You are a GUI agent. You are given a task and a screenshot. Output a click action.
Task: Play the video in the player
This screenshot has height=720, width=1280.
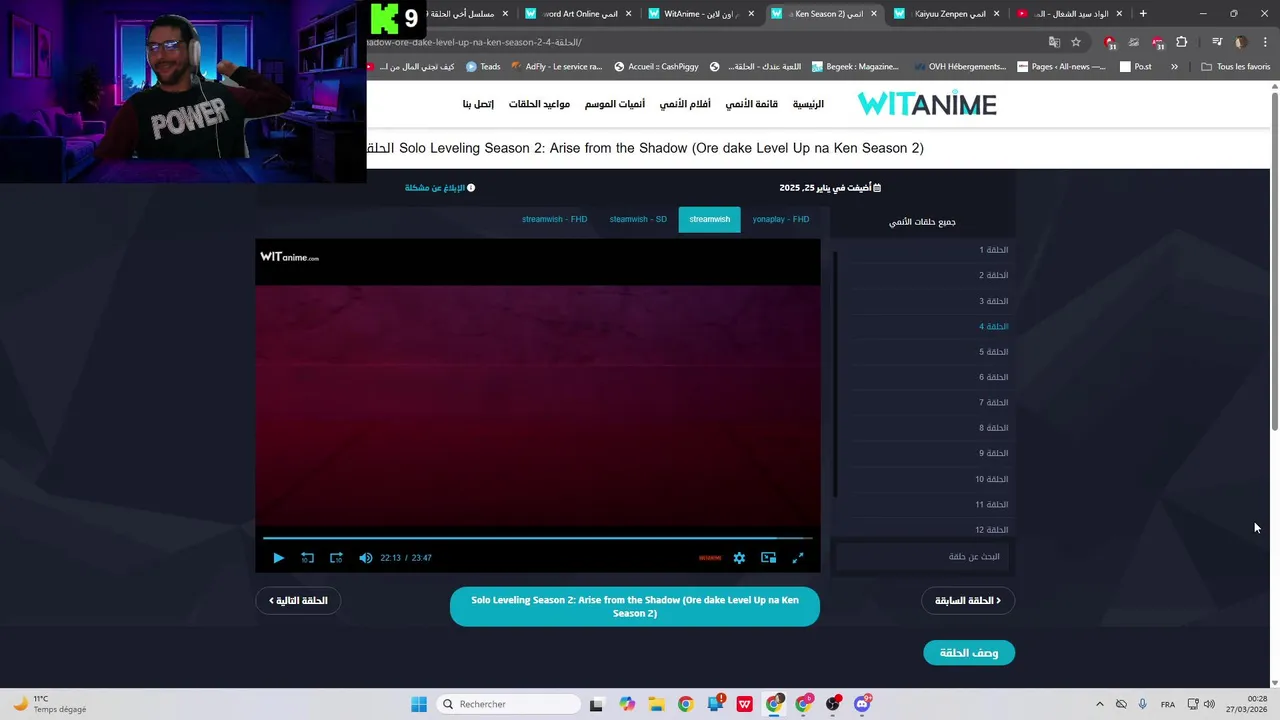(x=278, y=558)
